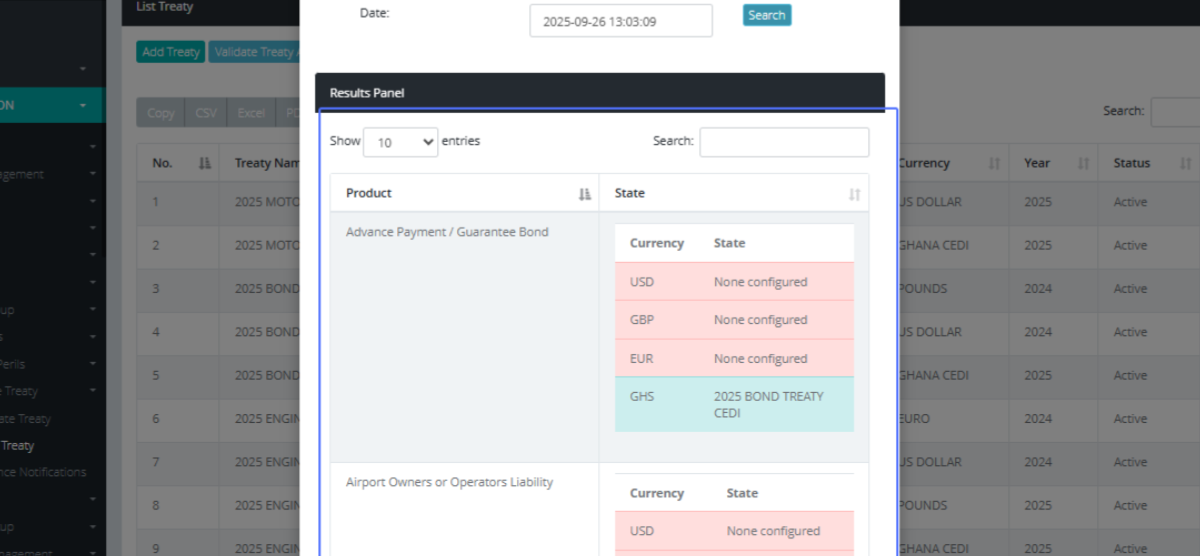Image resolution: width=1200 pixels, height=556 pixels.
Task: Focus the Results Panel search box
Action: pyautogui.click(x=784, y=142)
